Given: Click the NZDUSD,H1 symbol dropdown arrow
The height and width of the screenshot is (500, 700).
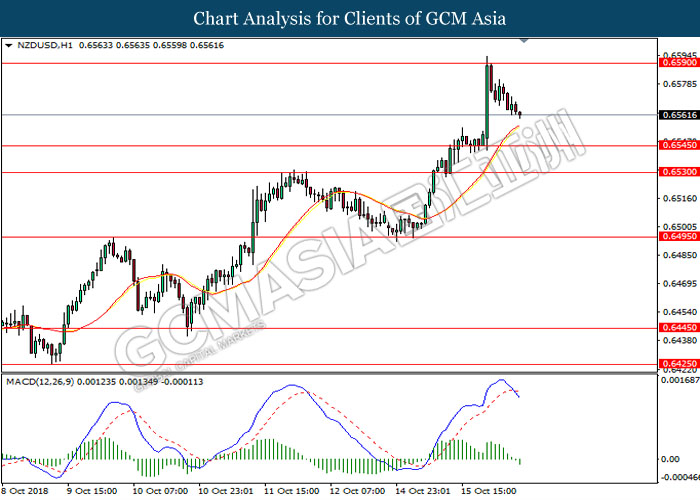Looking at the screenshot, I should [8, 46].
